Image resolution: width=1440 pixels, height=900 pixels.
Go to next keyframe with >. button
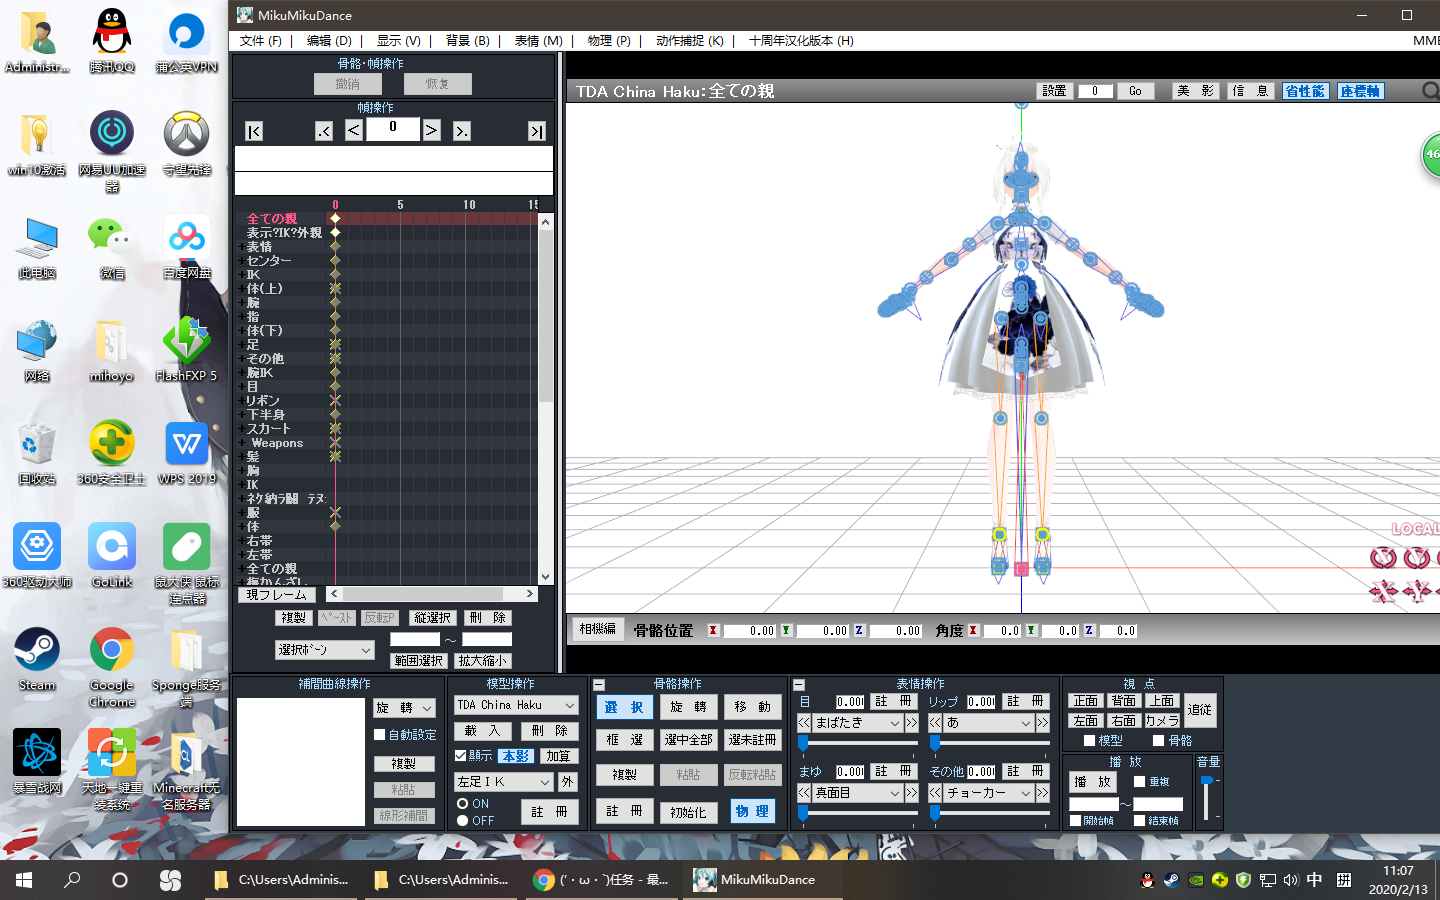coord(461,131)
